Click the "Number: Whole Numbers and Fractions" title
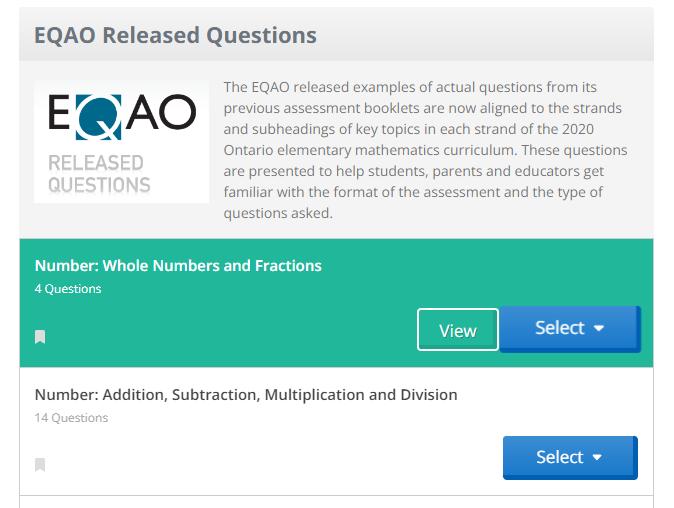This screenshot has height=508, width=674. [x=178, y=266]
